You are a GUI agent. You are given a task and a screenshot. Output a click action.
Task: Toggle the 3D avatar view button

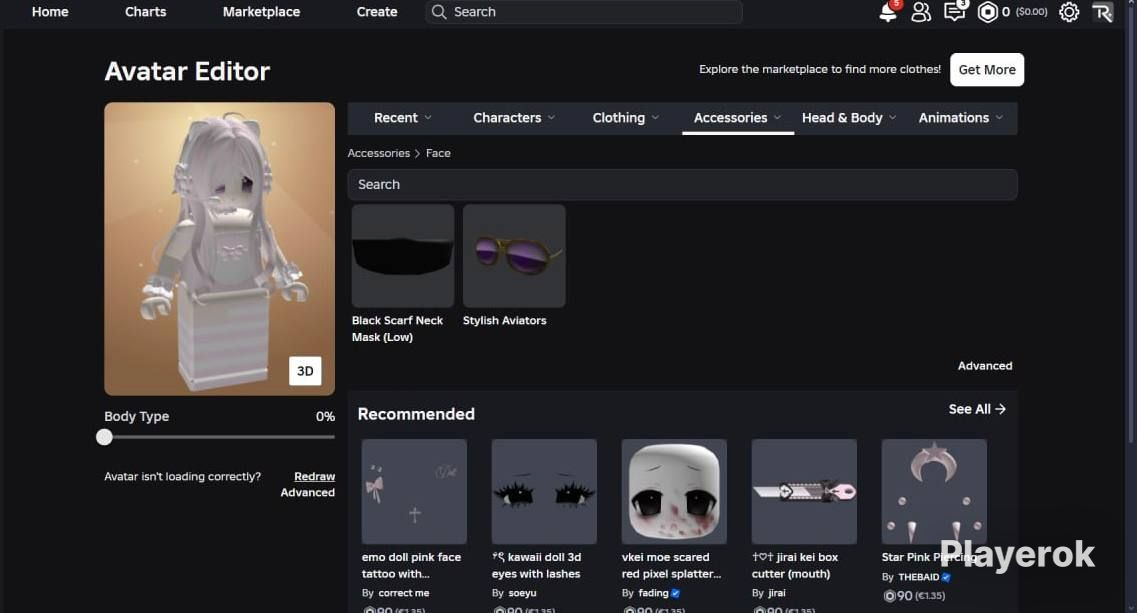[305, 371]
